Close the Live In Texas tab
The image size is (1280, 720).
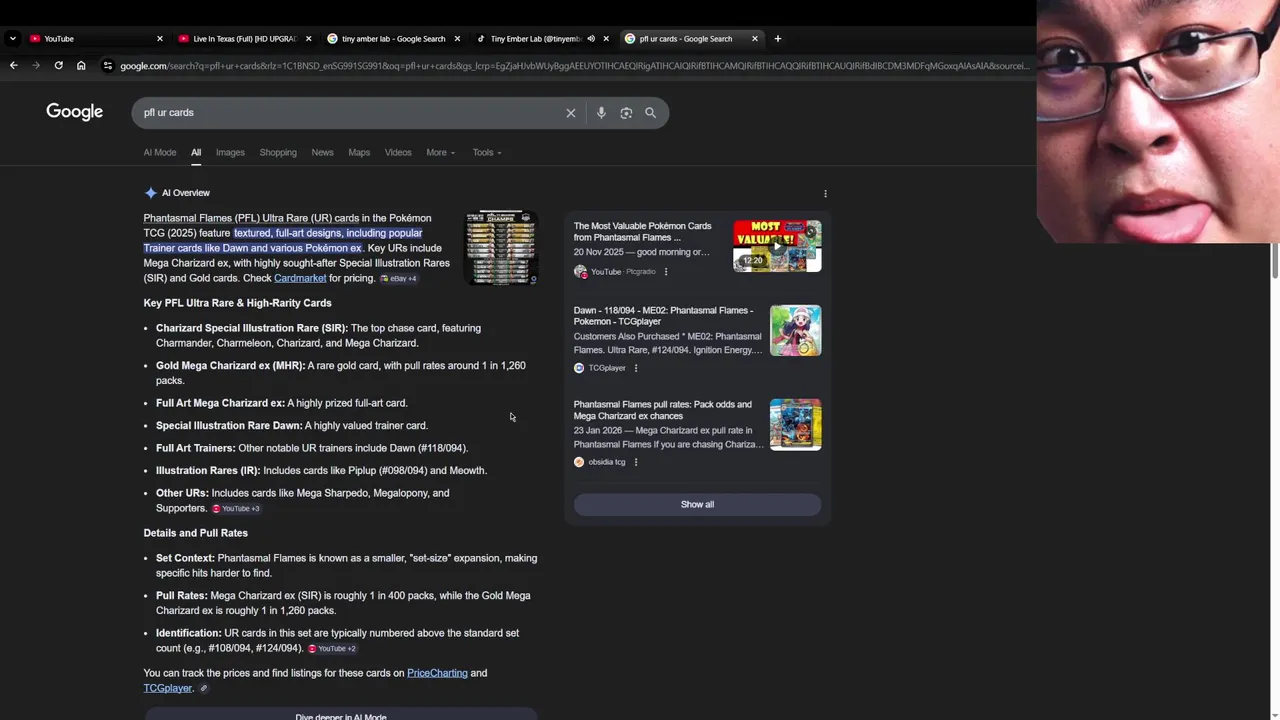[308, 39]
